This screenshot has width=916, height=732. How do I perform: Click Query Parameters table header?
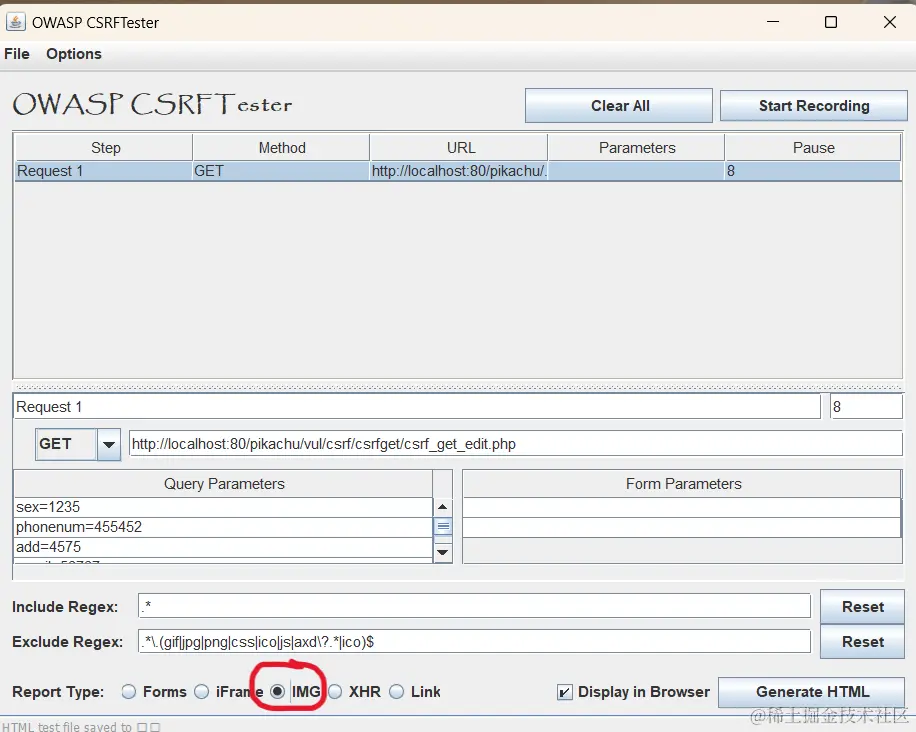[x=224, y=484]
